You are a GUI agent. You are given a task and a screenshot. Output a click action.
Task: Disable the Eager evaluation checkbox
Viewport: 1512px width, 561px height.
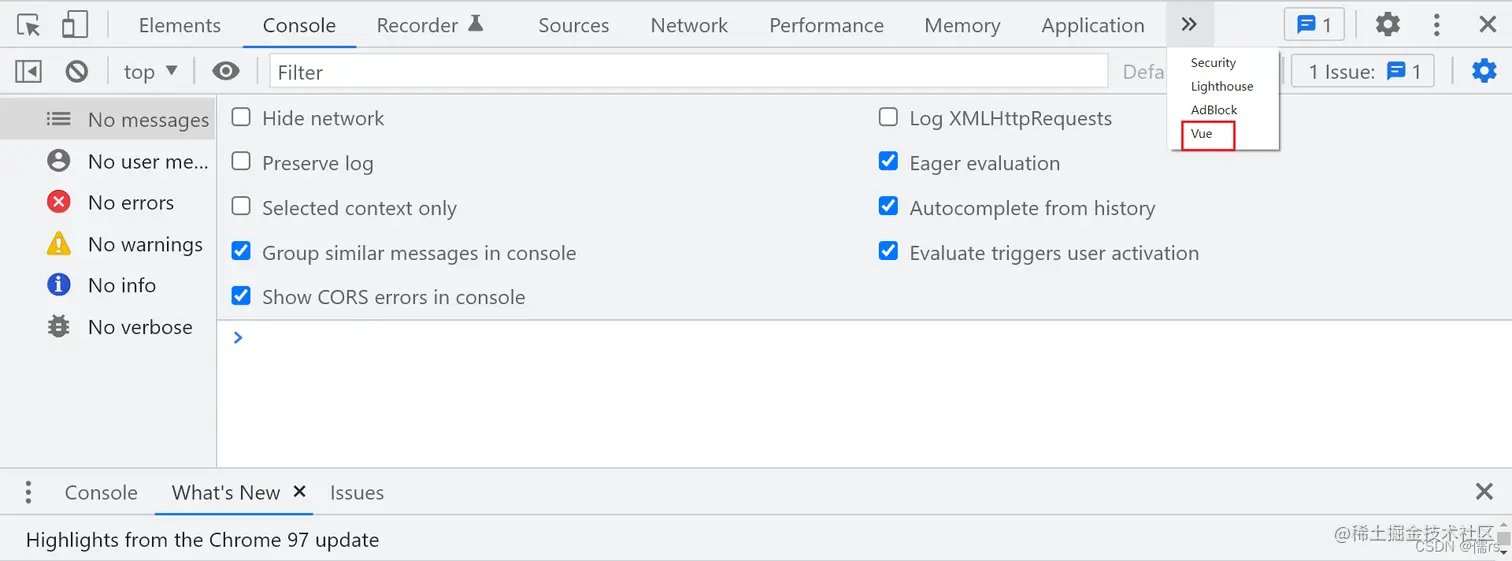pos(888,162)
